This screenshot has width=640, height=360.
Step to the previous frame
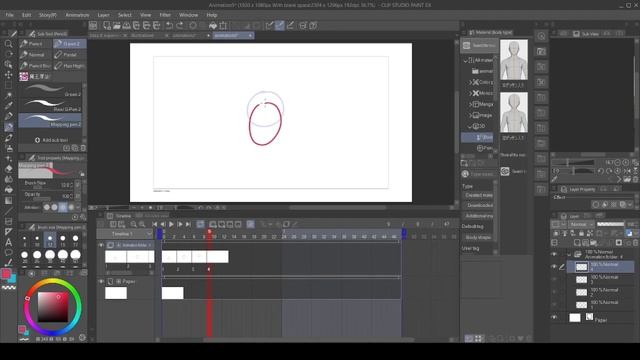(x=162, y=224)
